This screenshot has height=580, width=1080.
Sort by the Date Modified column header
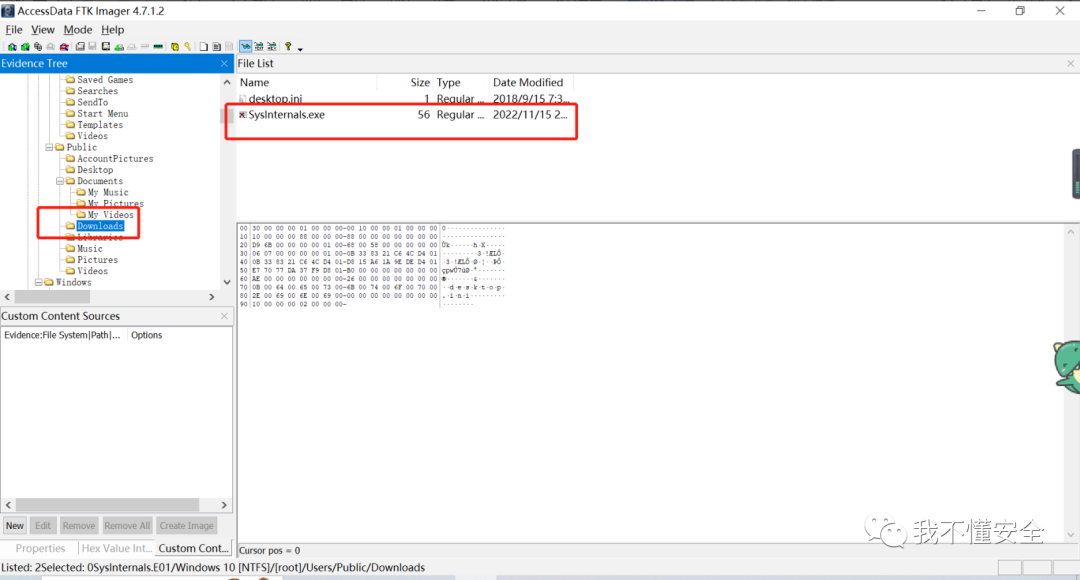click(x=530, y=83)
